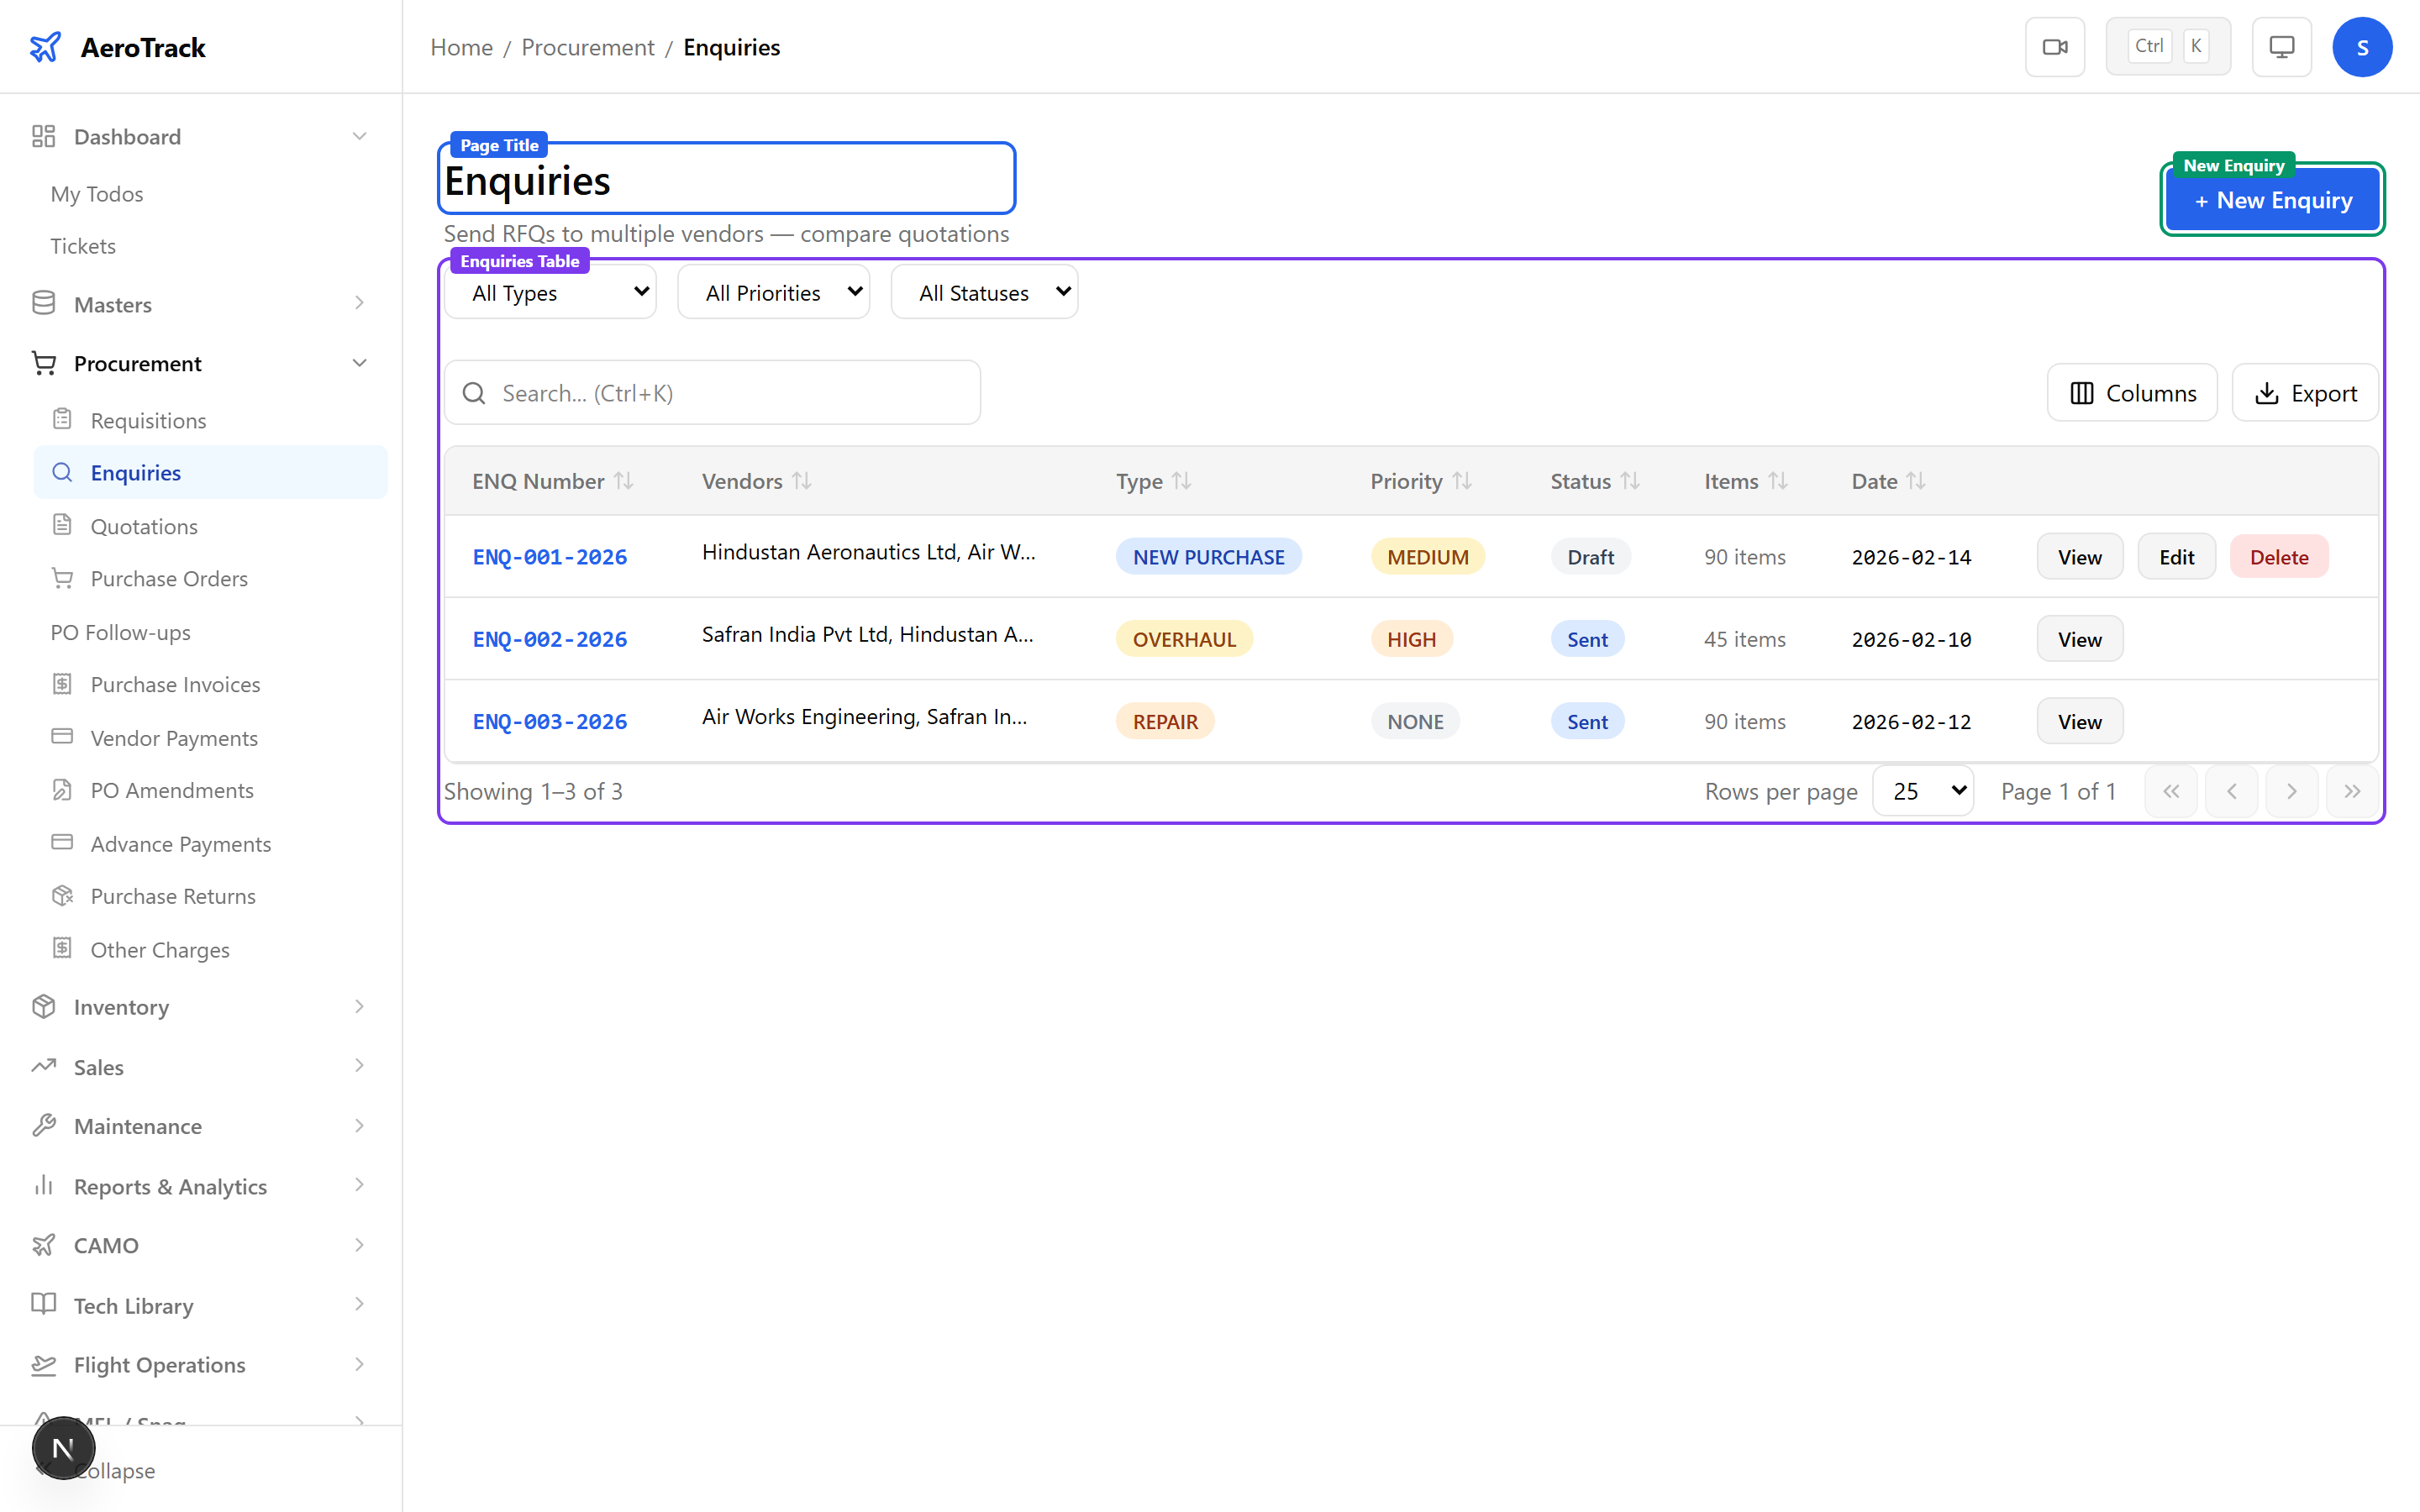Click the video call icon in the top bar
The image size is (2420, 1512).
point(2055,46)
